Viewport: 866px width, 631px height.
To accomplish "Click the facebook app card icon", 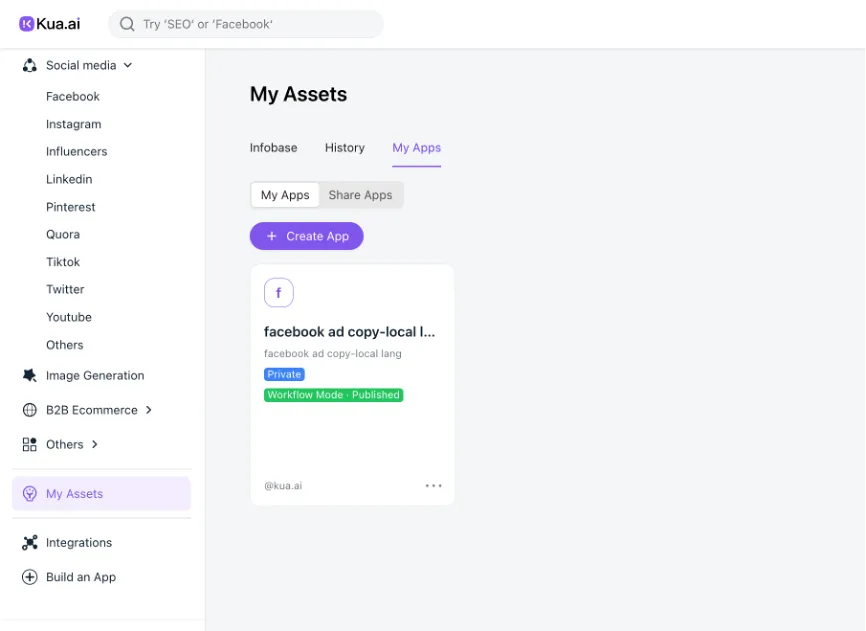I will [x=279, y=293].
